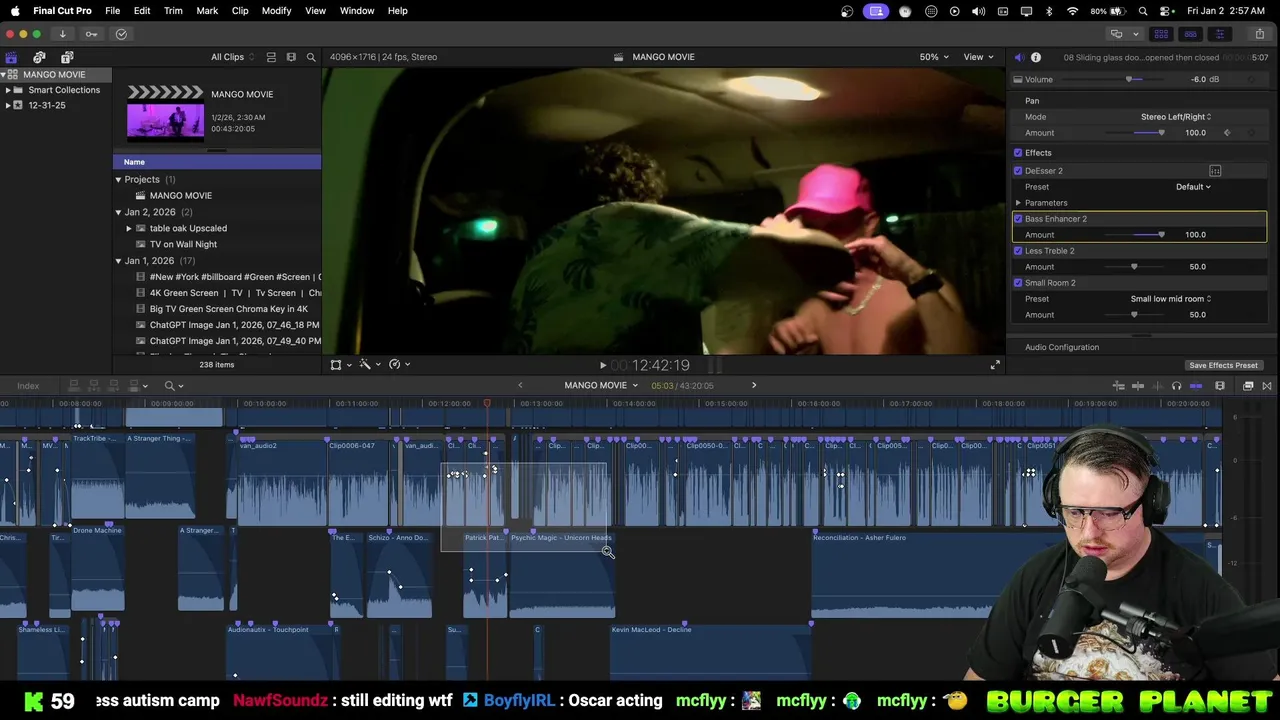This screenshot has height=720, width=1280.
Task: Open Small low mid room preset dropdown
Action: coord(1171,299)
